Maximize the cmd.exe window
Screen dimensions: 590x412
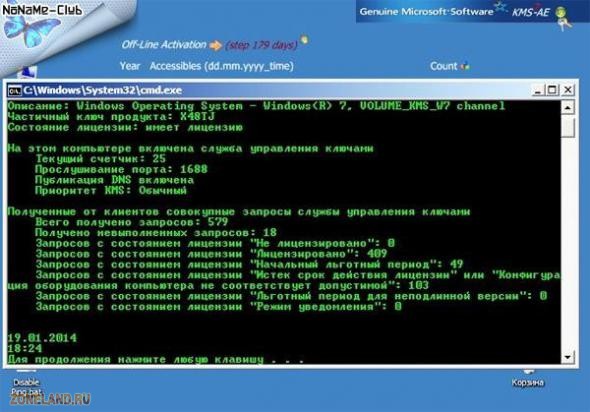(552, 90)
